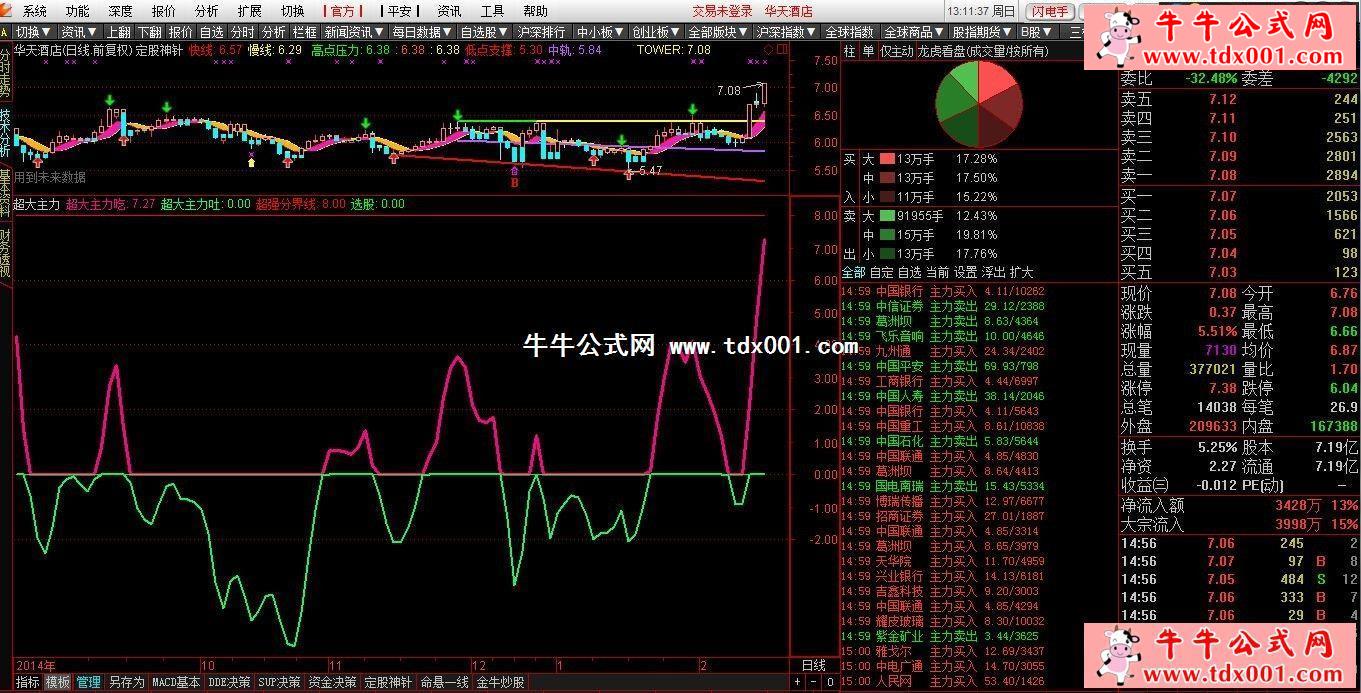This screenshot has height=693, width=1361.
Task: Click the plus zoom button beside 日线
Action: pos(797,683)
